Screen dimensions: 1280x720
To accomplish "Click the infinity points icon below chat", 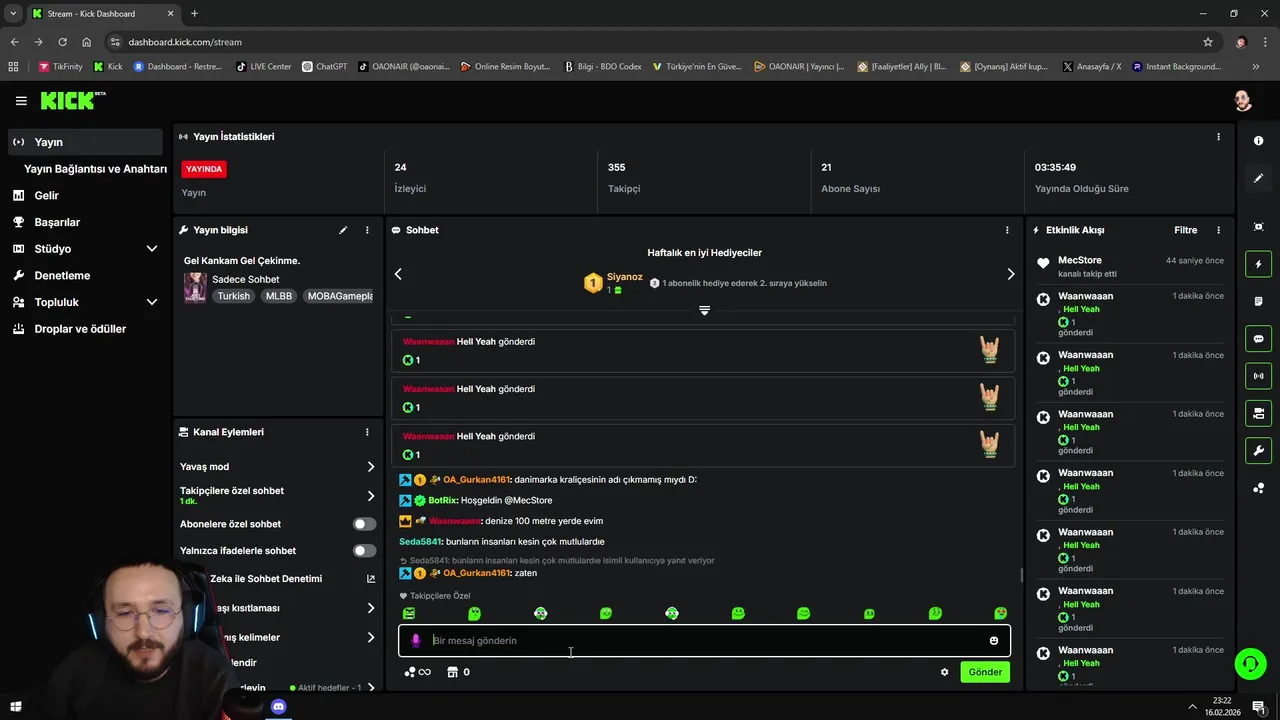I will [418, 672].
